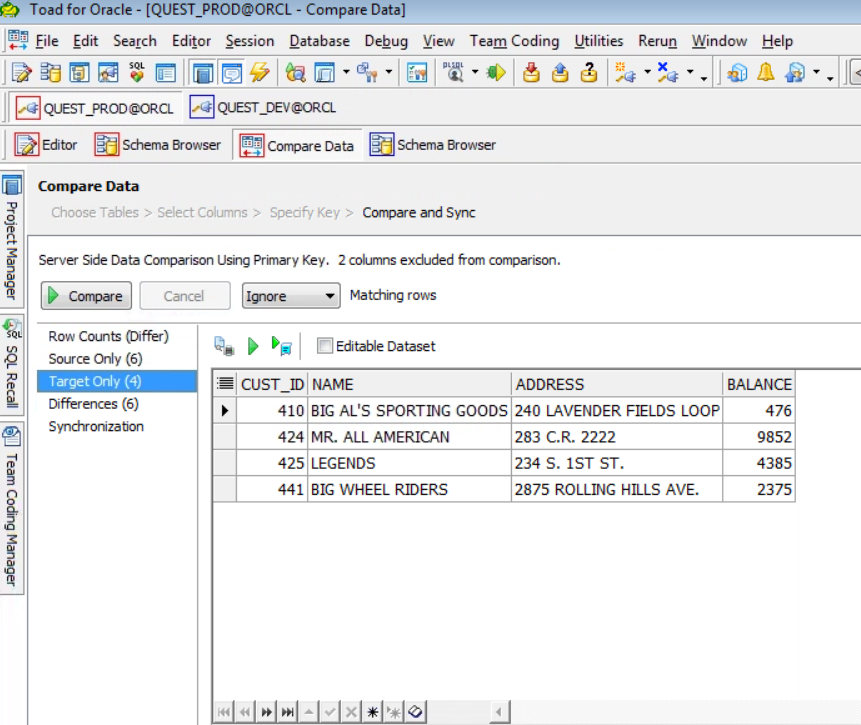
Task: Click the grid column chooser icon left of CUST_ID
Action: [x=225, y=383]
